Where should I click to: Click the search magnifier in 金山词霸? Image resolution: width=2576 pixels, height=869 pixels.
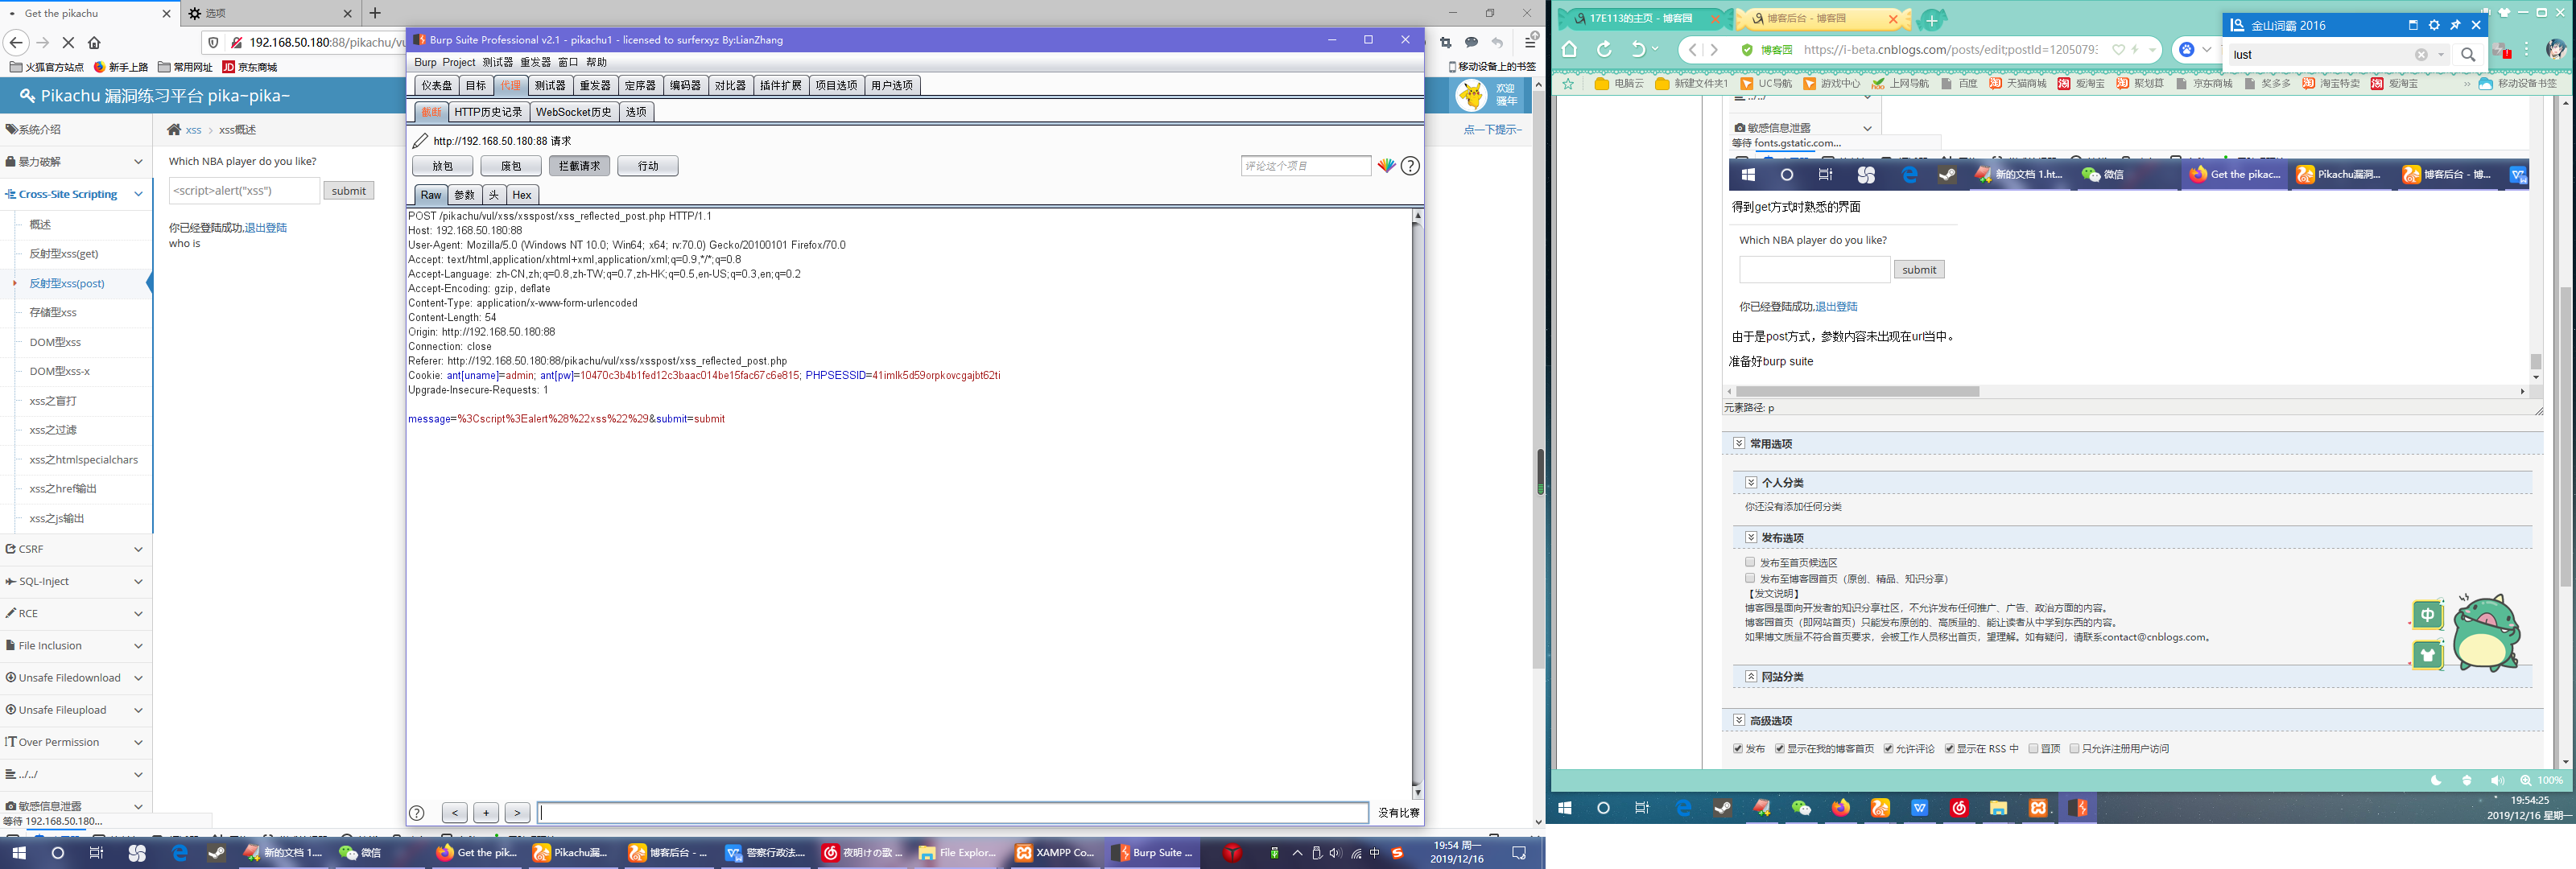(x=2467, y=55)
